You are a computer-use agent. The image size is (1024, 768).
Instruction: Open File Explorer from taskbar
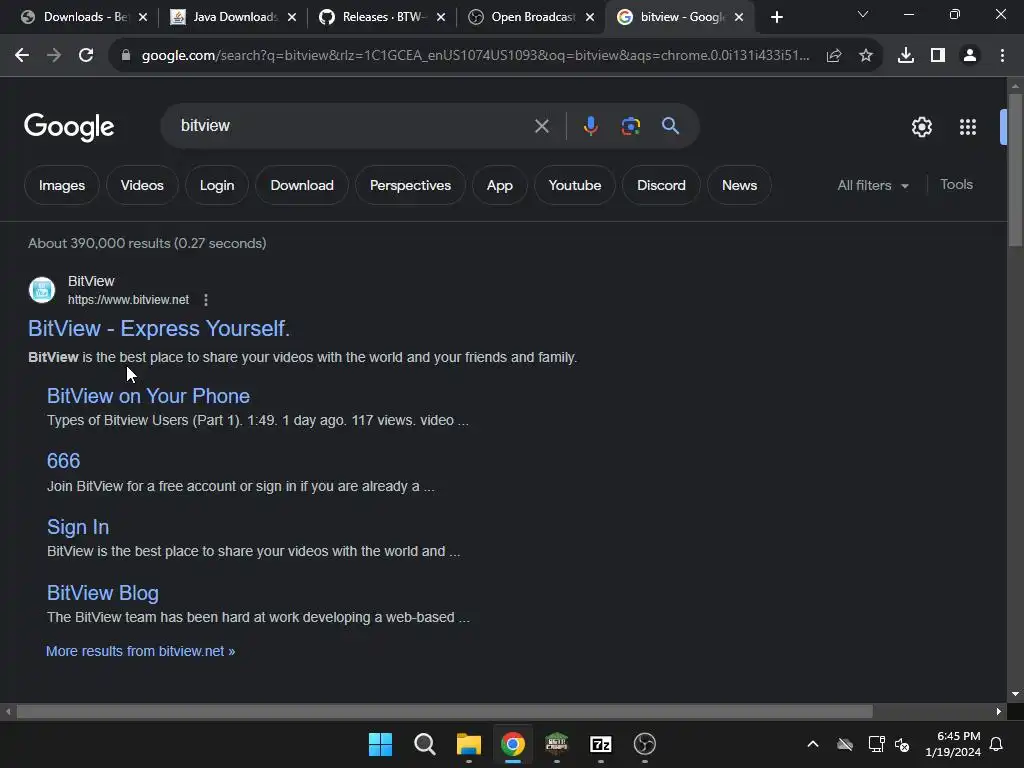468,744
